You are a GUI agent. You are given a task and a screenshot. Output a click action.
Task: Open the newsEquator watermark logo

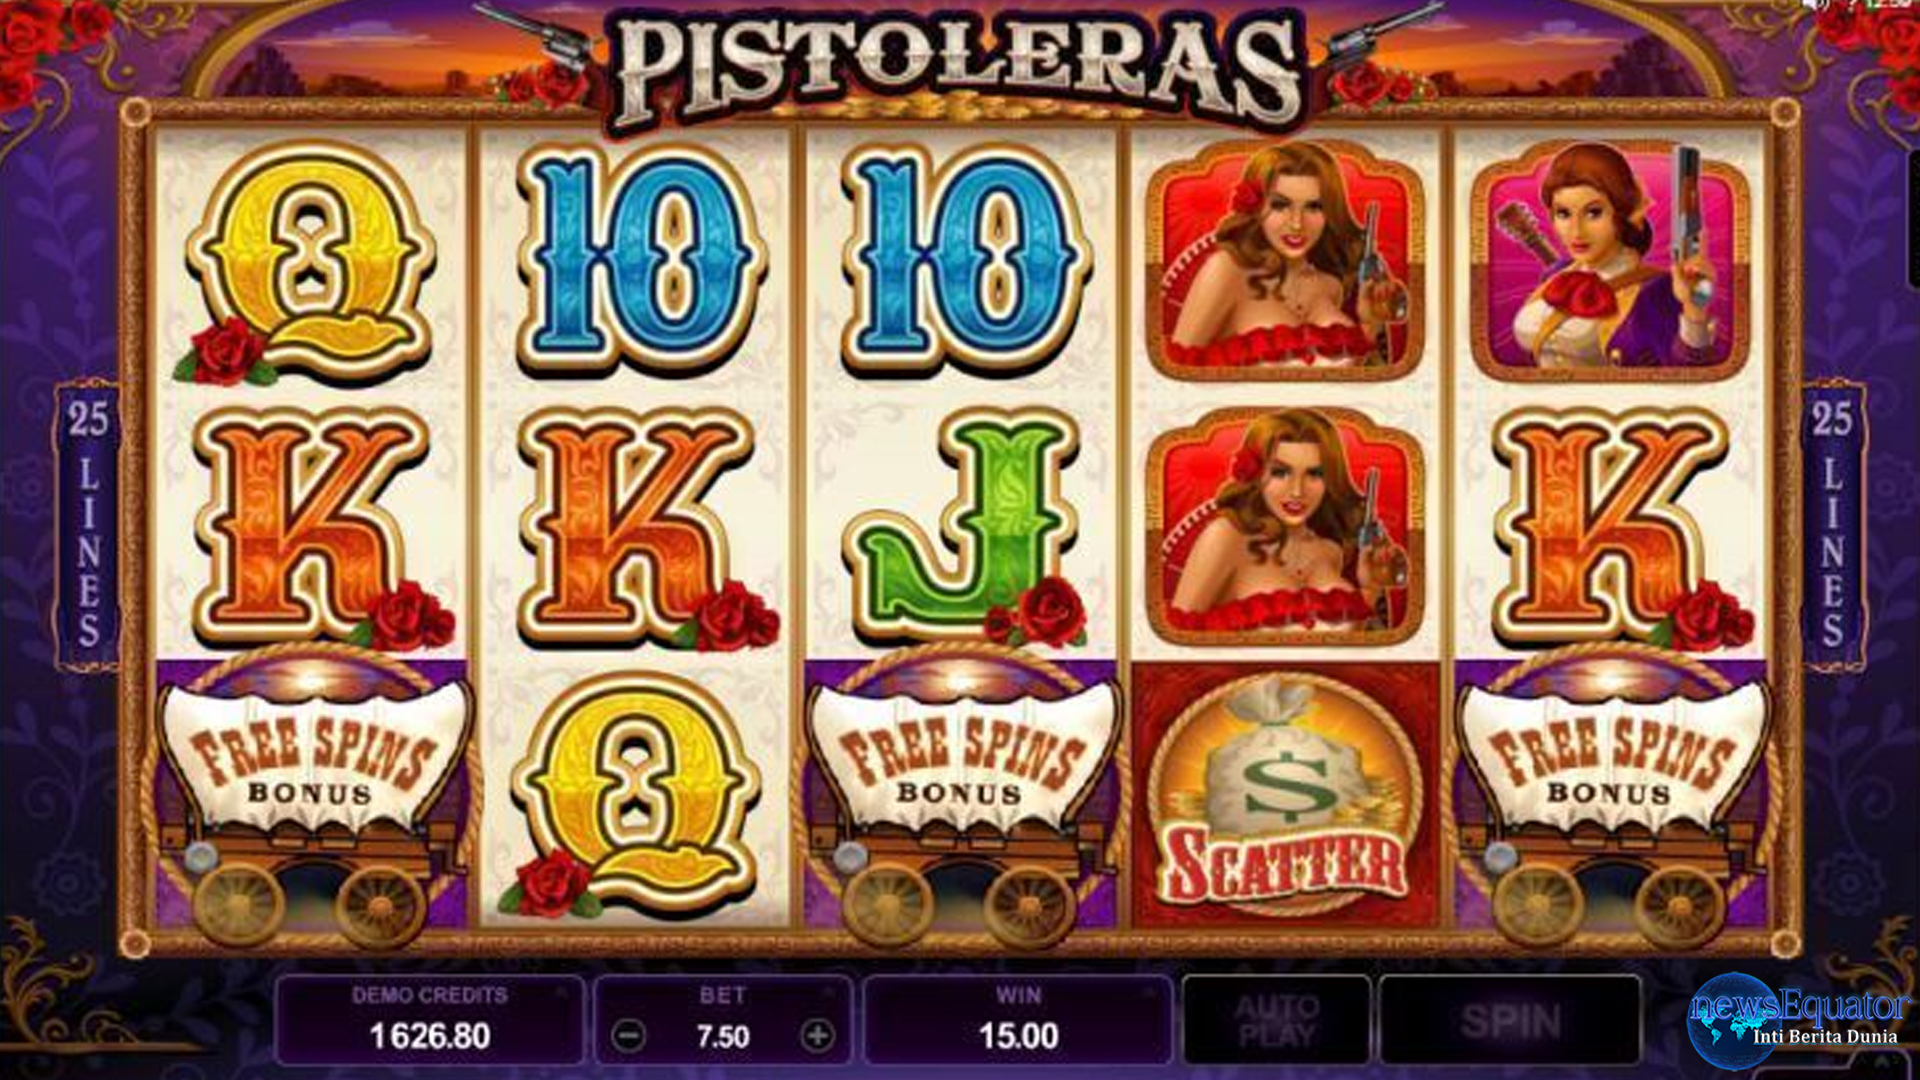click(x=1797, y=1021)
